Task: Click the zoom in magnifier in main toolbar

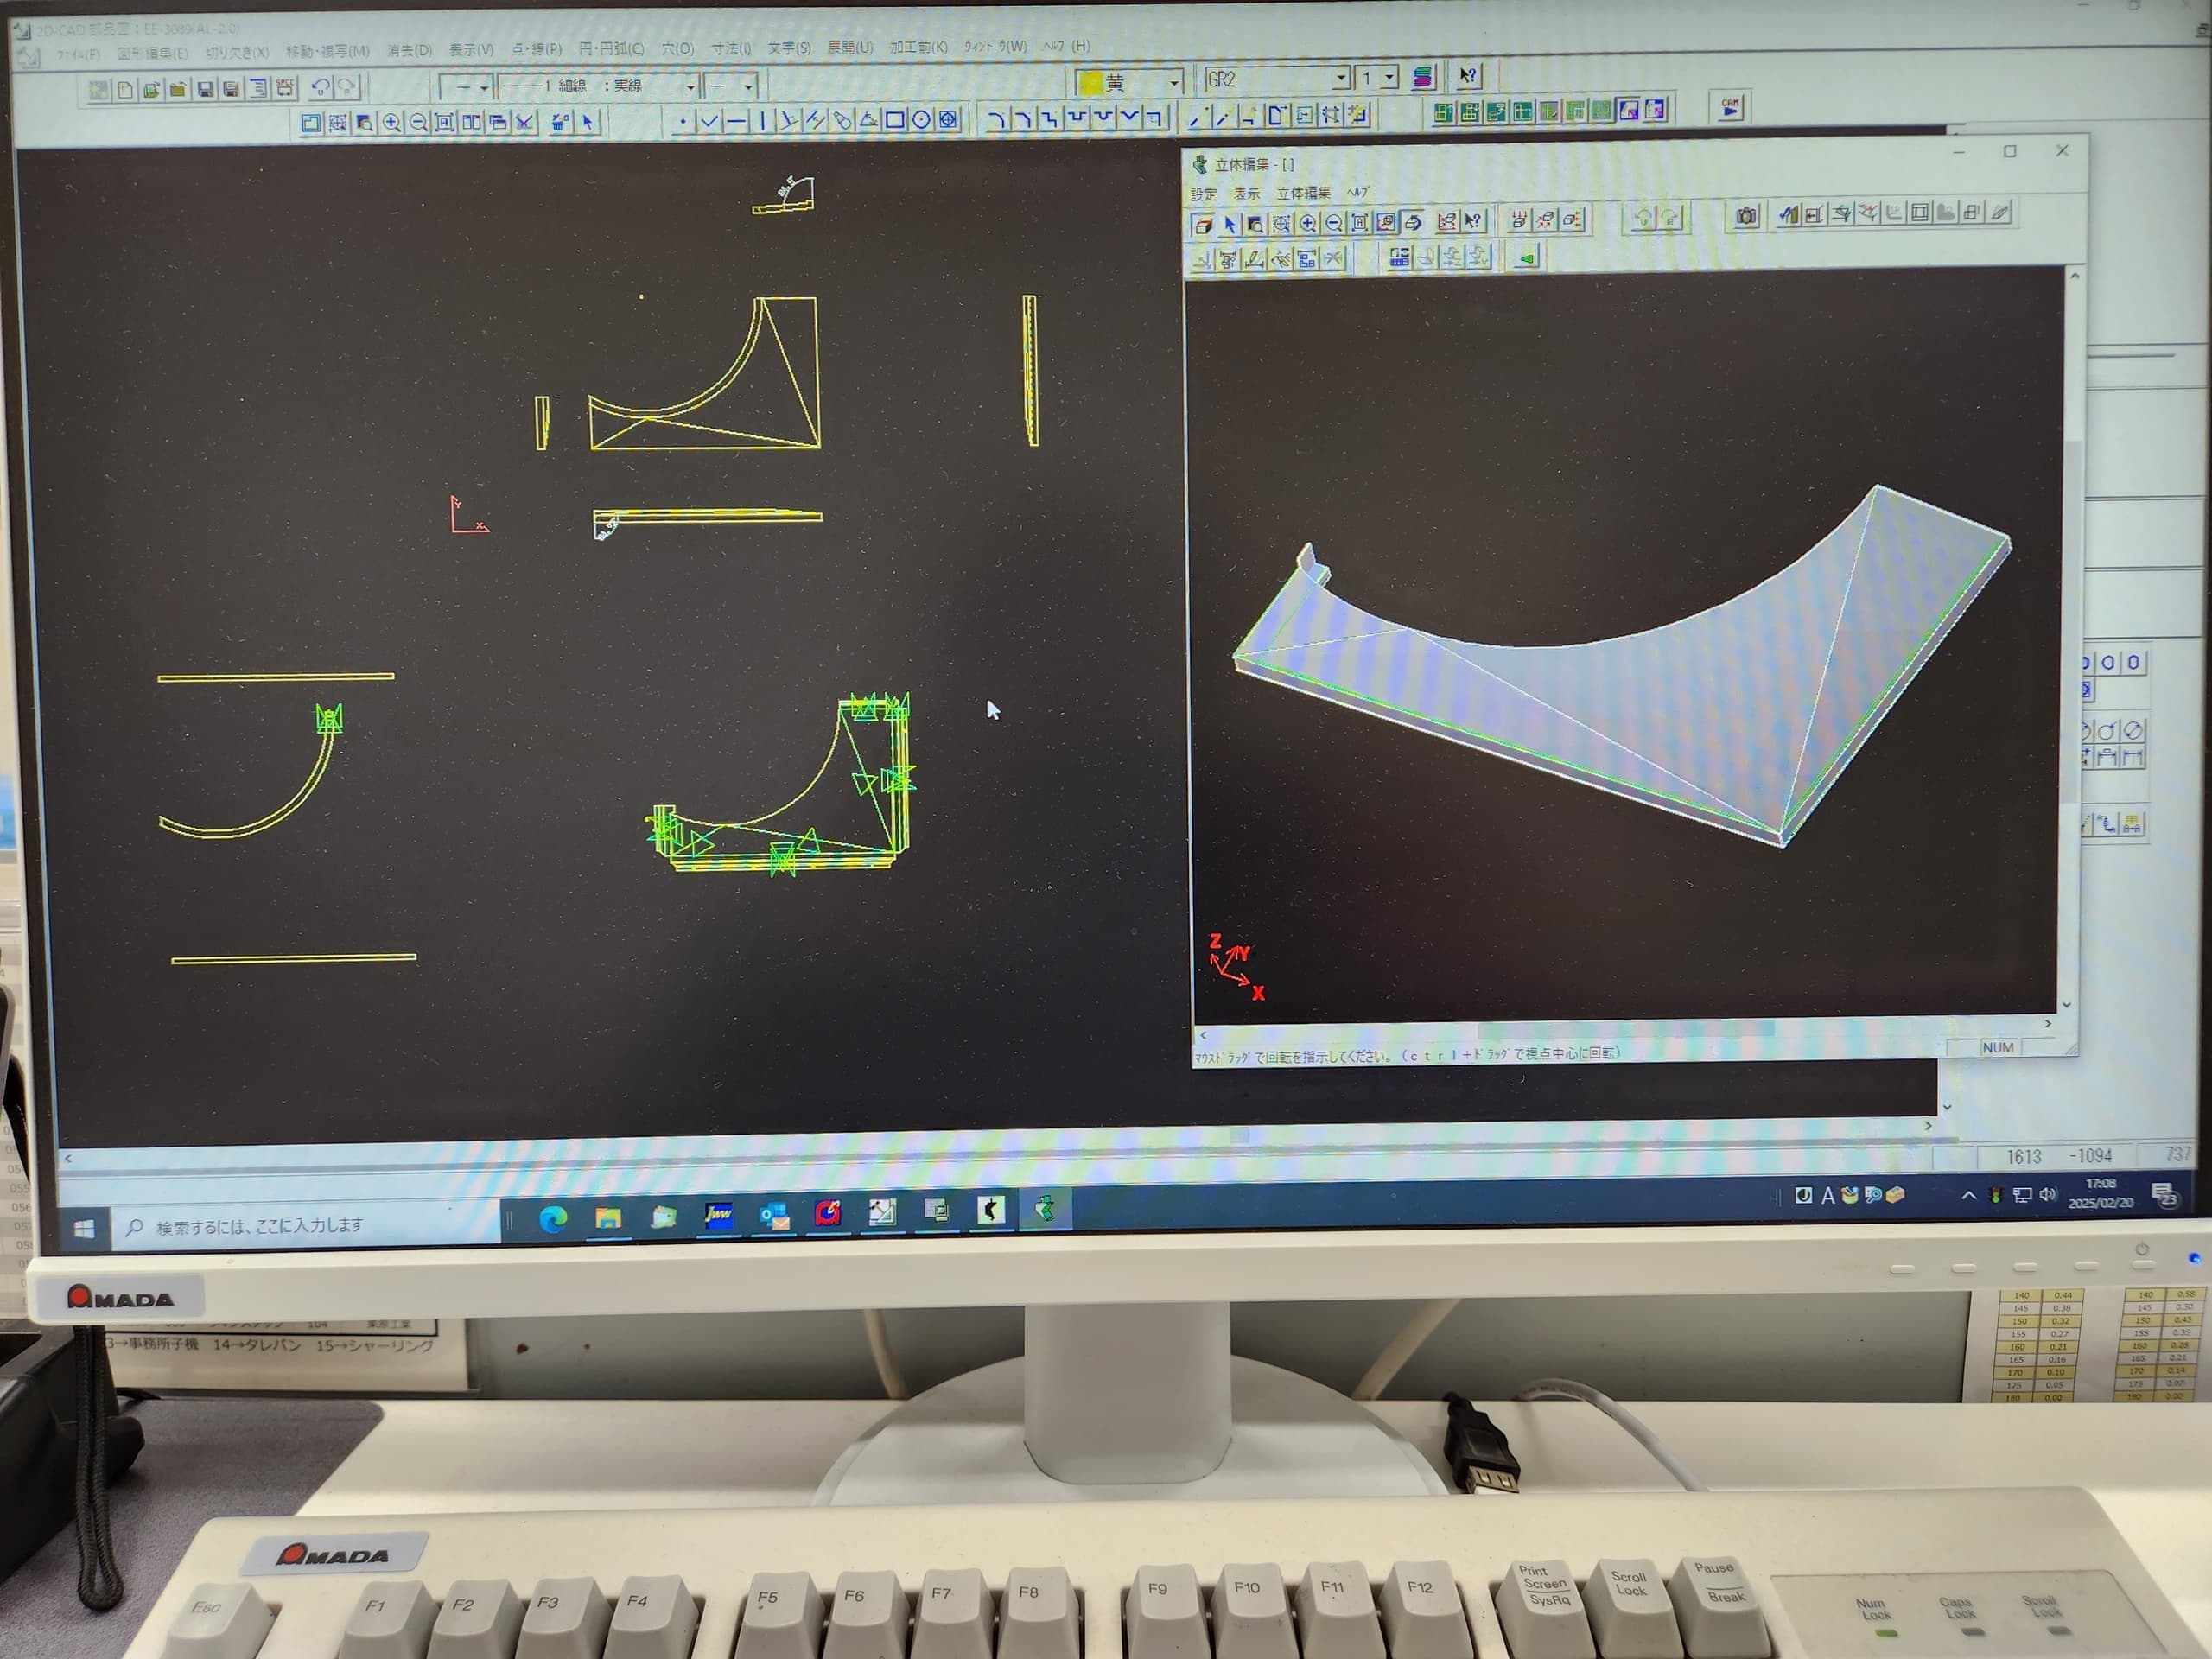Action: (x=392, y=122)
